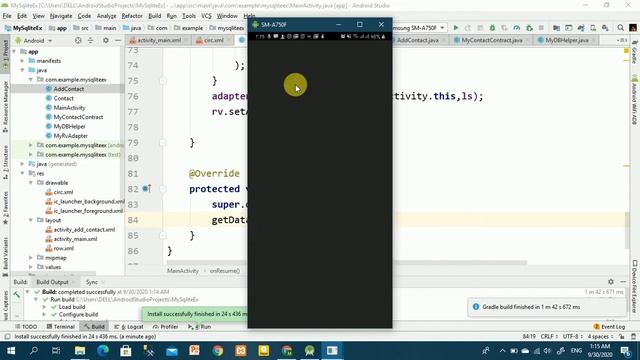Open Search Everywhere magnifier icon
This screenshot has width=640, height=360.
[620, 28]
